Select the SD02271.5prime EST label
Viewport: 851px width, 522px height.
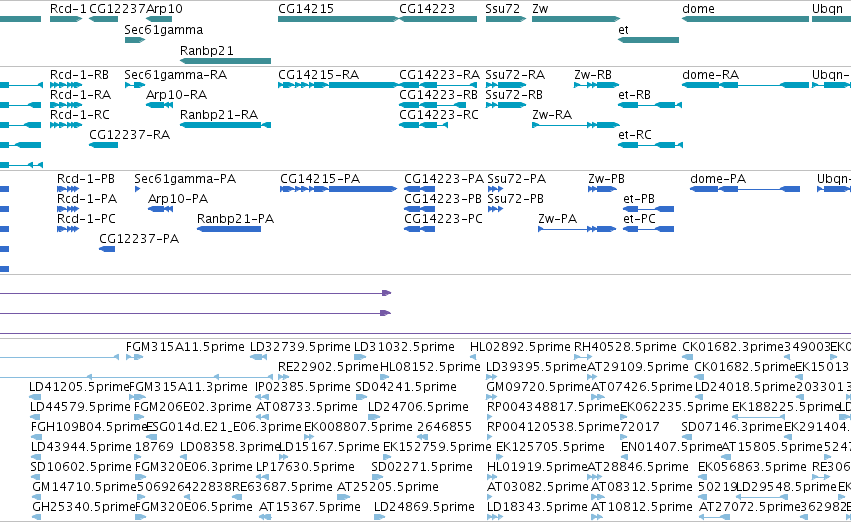click(422, 467)
